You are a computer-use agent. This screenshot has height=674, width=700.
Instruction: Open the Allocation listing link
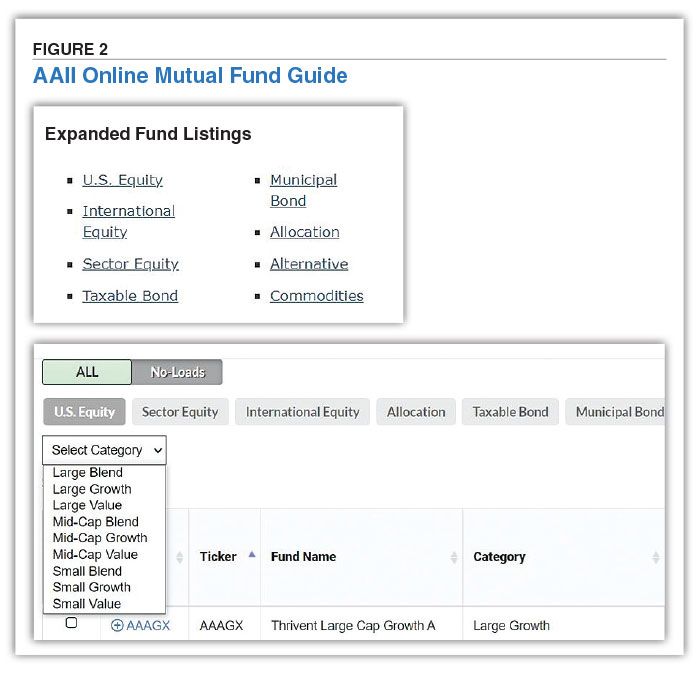point(304,232)
